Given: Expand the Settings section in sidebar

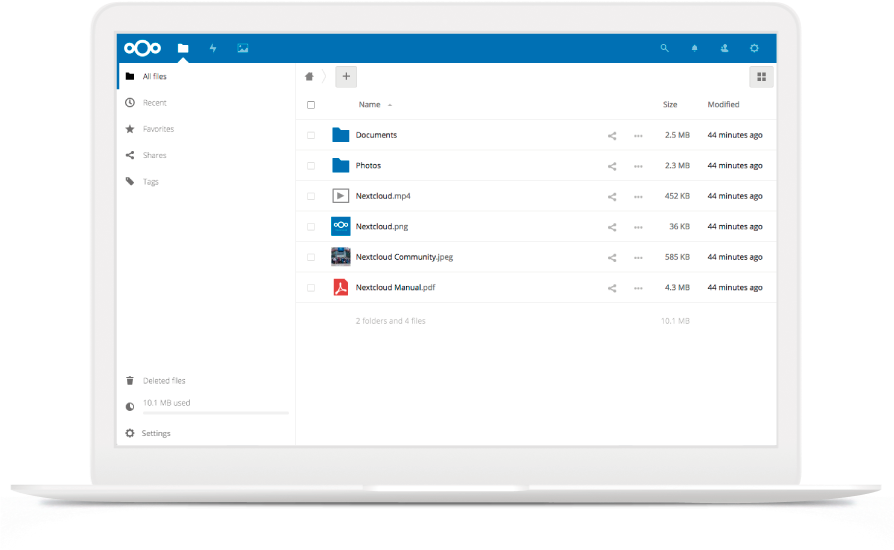Looking at the screenshot, I should 156,433.
